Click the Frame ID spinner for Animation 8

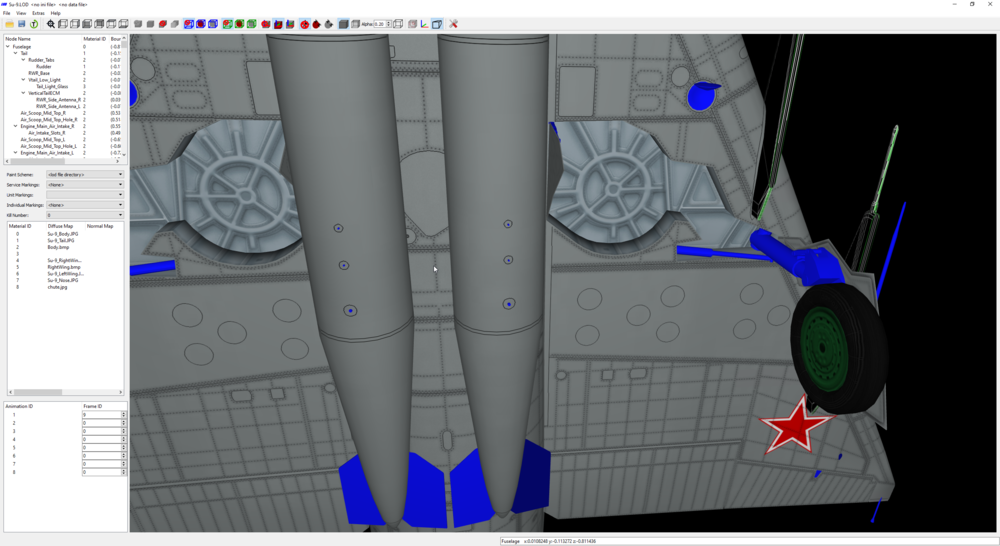tap(124, 472)
